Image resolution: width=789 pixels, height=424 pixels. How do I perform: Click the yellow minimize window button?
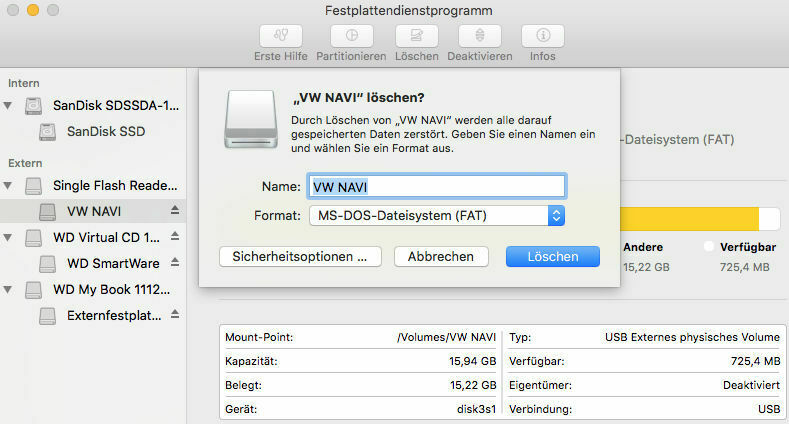tap(33, 10)
